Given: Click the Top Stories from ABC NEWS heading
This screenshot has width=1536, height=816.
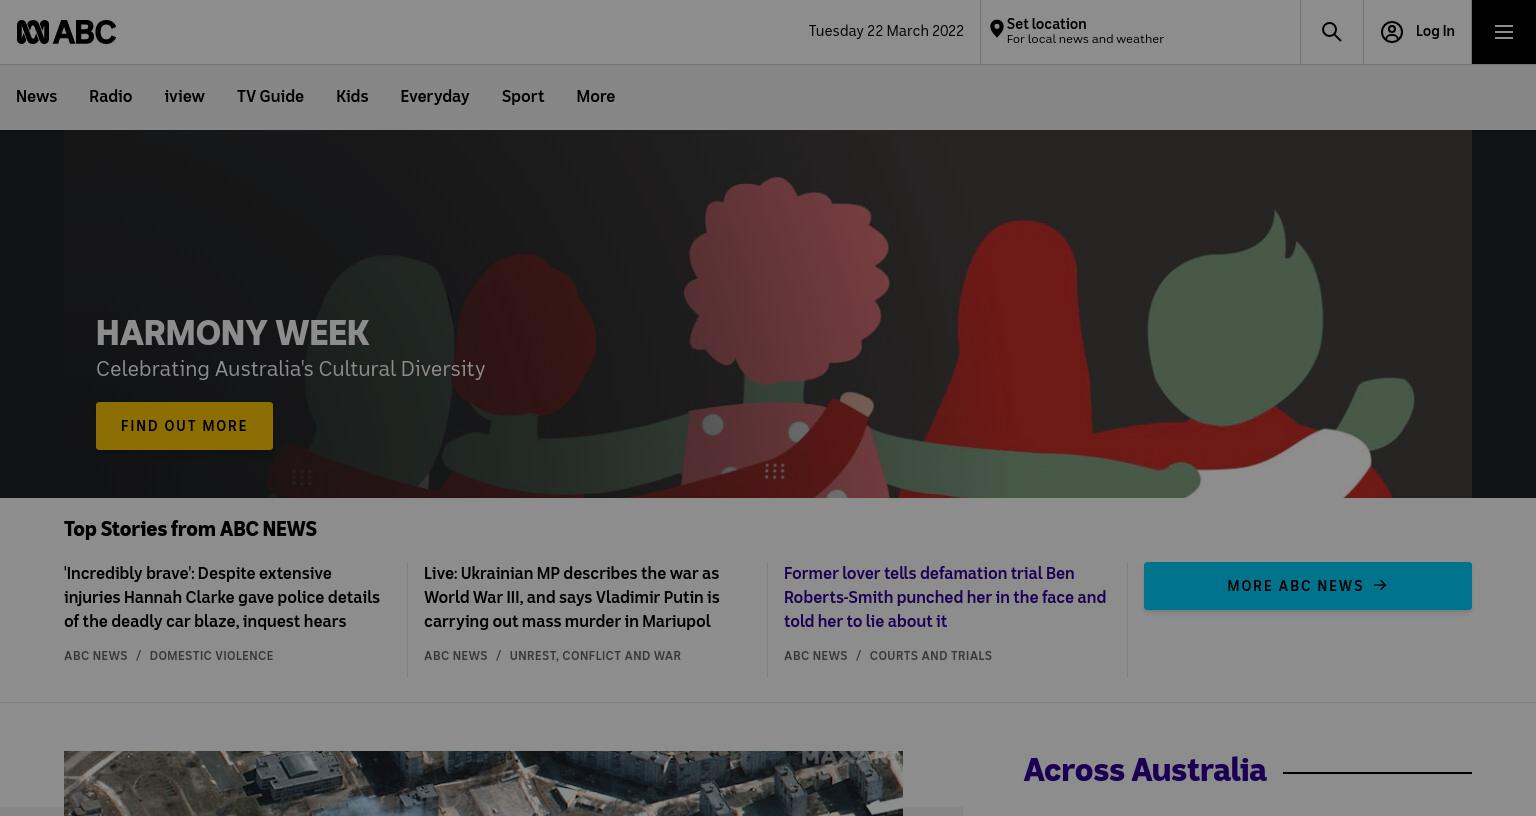Looking at the screenshot, I should (x=190, y=529).
